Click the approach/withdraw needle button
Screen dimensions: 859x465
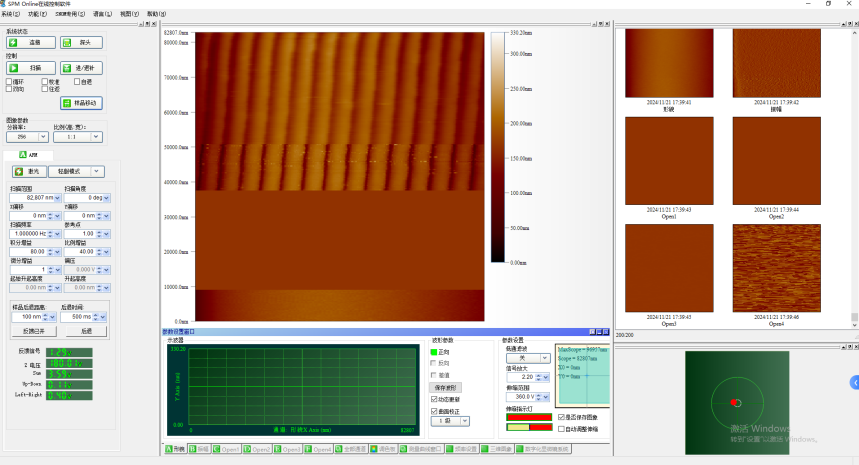coord(81,68)
